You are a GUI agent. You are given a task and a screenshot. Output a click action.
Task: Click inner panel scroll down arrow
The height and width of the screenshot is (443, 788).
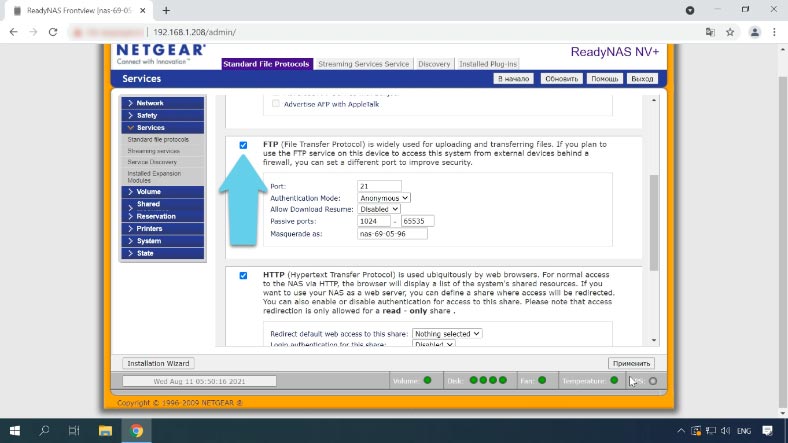654,341
